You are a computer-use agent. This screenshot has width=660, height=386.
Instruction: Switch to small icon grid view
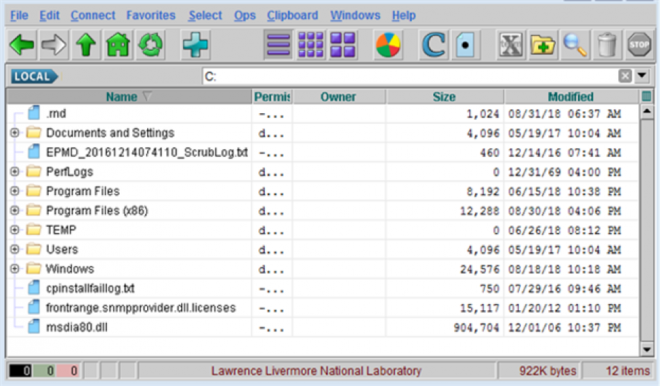click(x=311, y=44)
